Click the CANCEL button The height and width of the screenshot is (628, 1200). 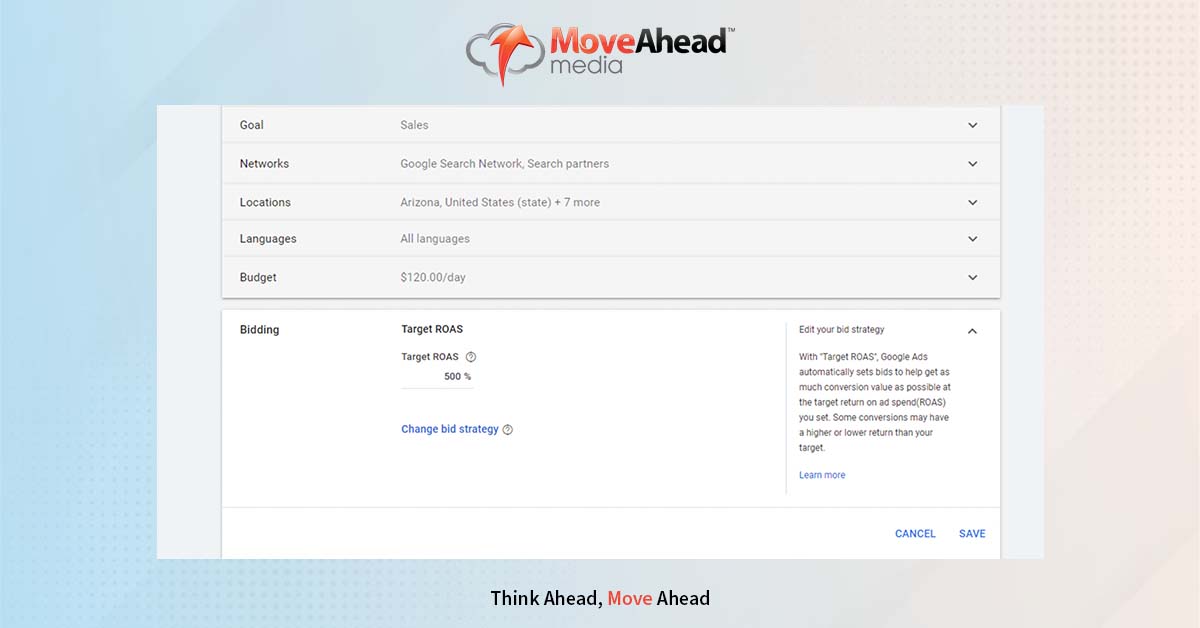(915, 534)
